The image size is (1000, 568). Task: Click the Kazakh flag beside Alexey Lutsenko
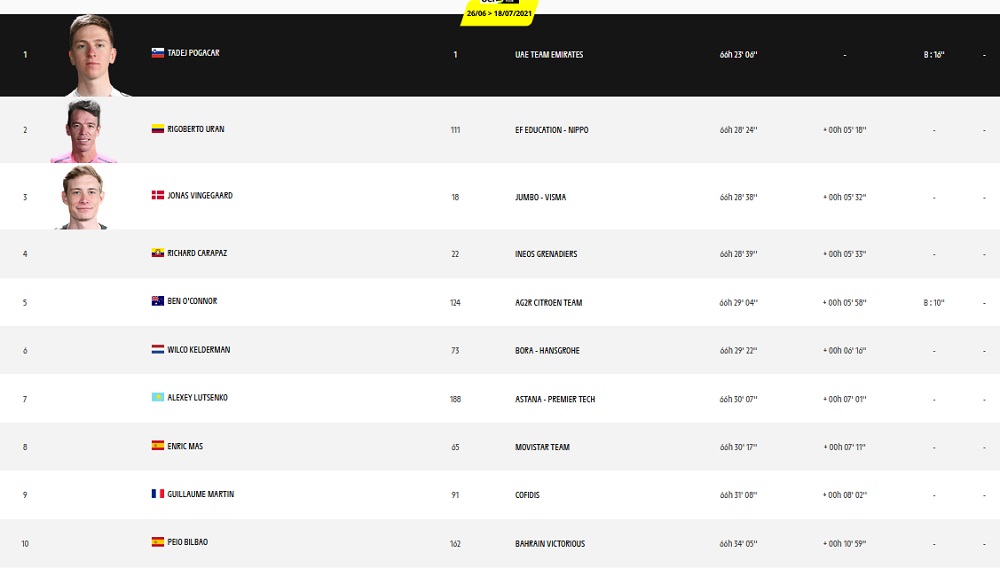click(157, 398)
